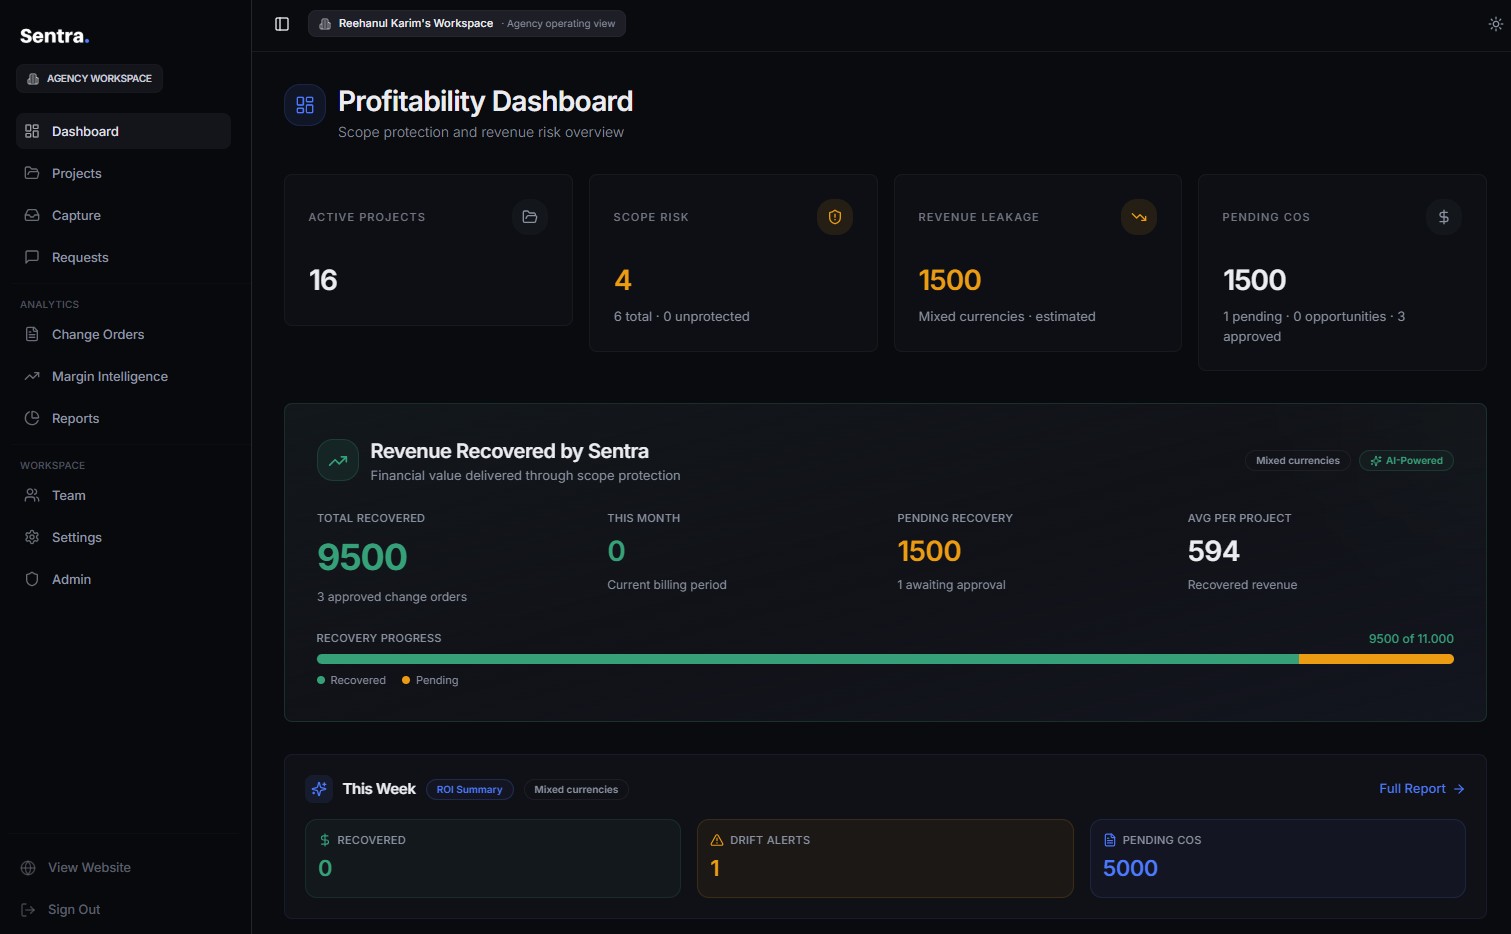Open the Drift Alerts card
This screenshot has height=934, width=1511.
point(885,859)
